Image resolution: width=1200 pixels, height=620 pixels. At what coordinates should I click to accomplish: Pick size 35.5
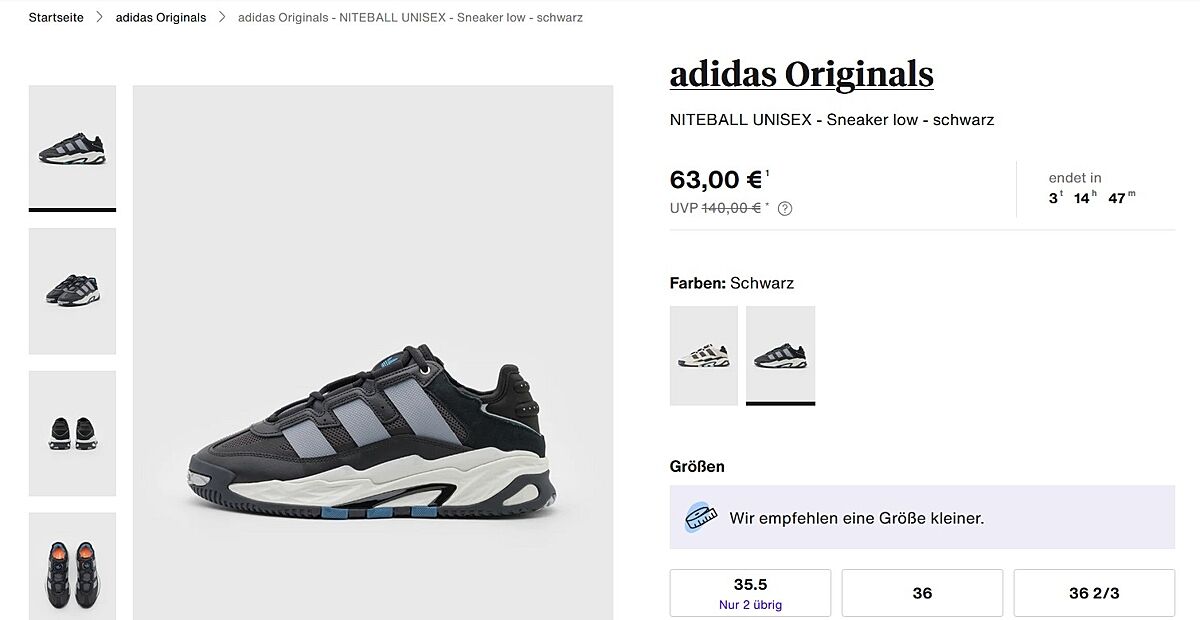[750, 593]
